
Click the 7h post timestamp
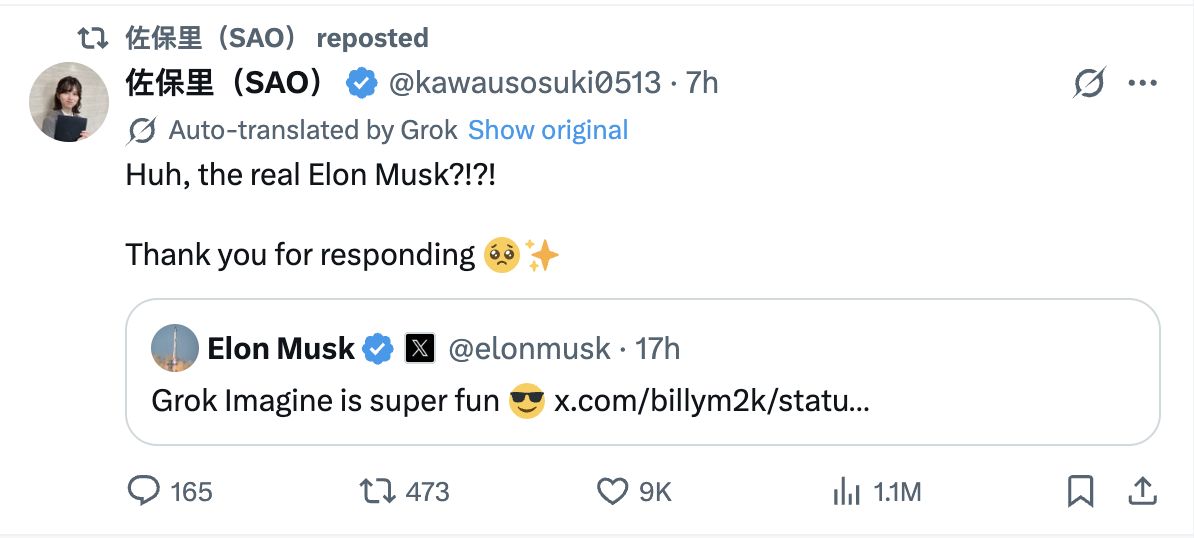point(702,83)
